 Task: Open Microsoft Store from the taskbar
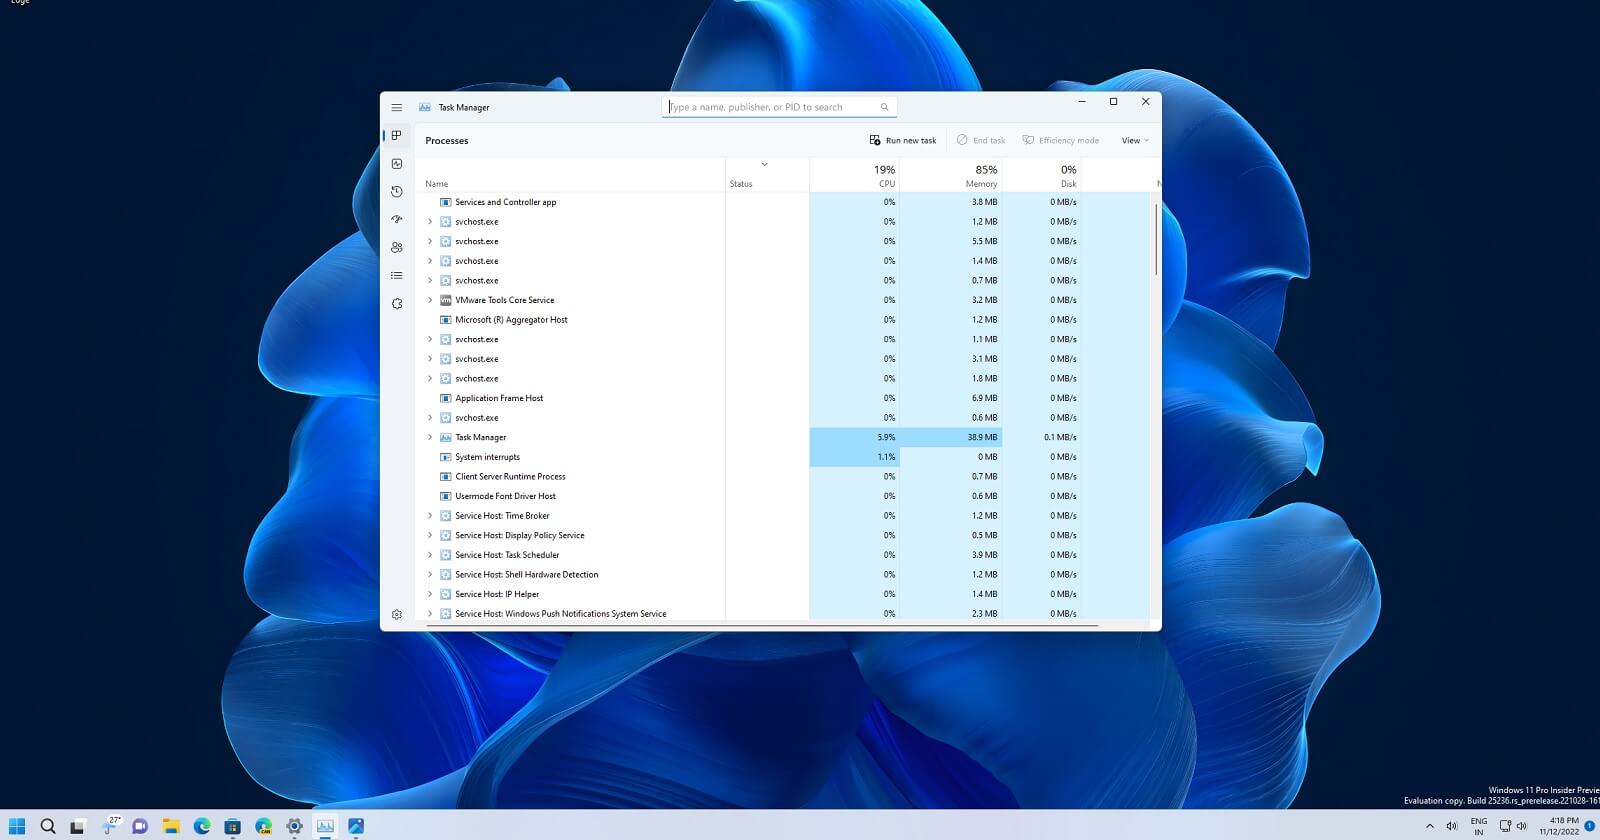coord(233,826)
